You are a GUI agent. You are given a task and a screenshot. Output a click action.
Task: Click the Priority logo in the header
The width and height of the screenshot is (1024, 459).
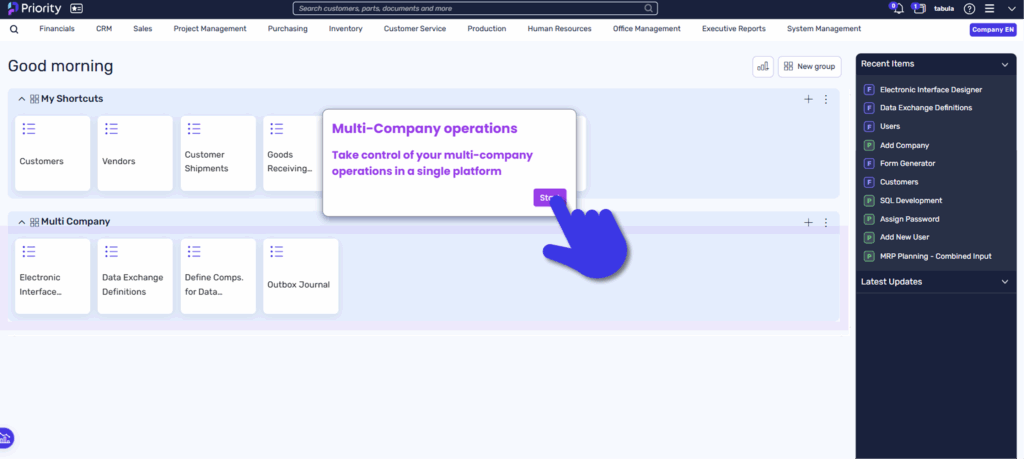34,8
